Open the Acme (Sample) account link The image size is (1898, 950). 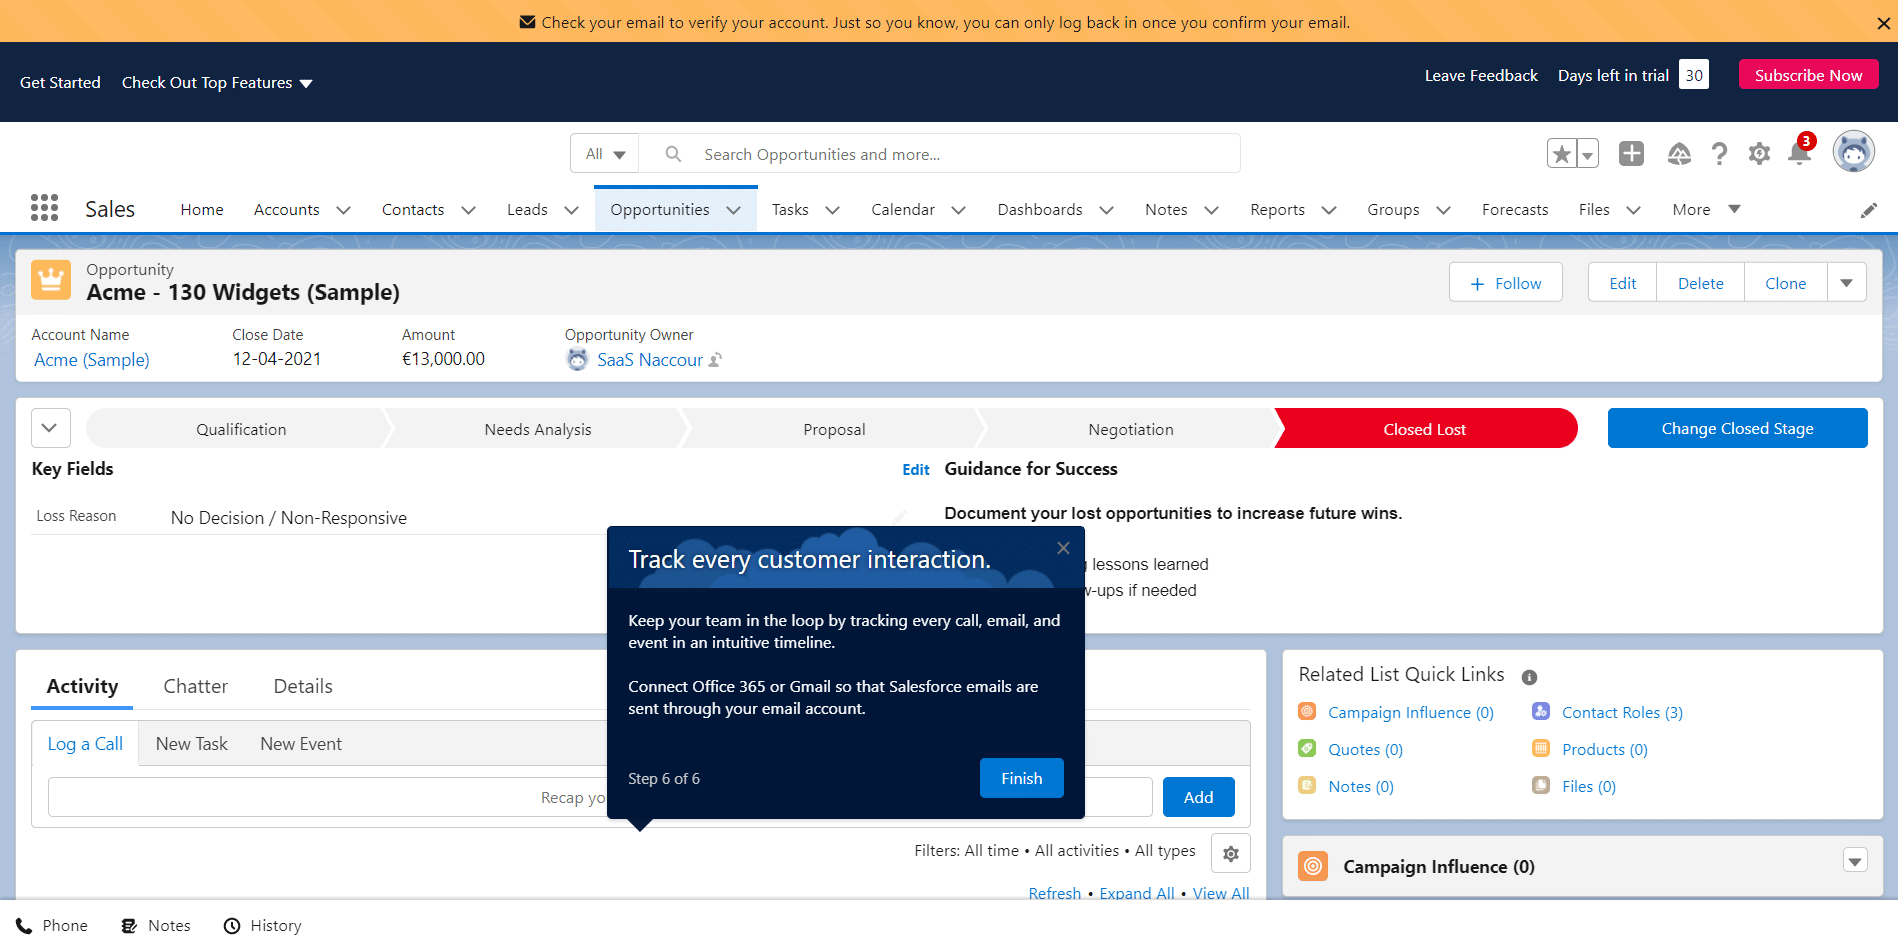click(92, 360)
